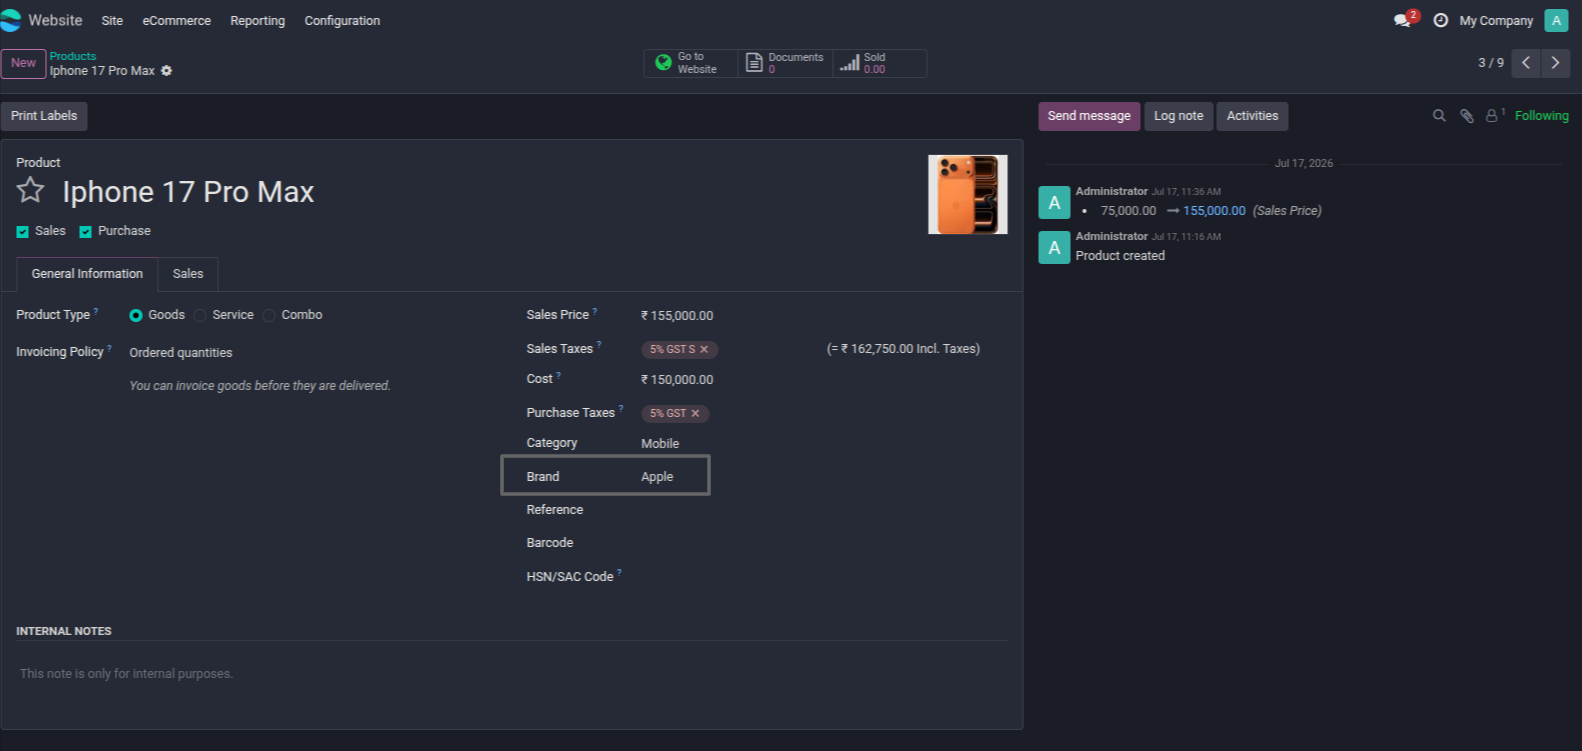Click the Log note button

click(1178, 116)
